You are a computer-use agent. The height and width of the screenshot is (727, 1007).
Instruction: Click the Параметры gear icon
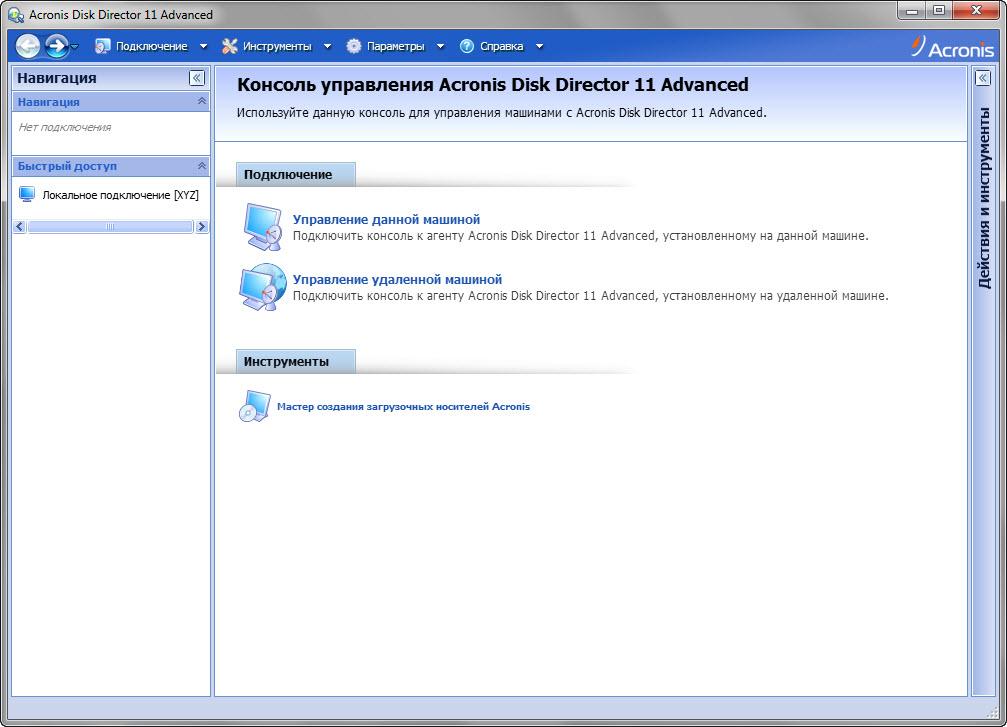click(354, 46)
